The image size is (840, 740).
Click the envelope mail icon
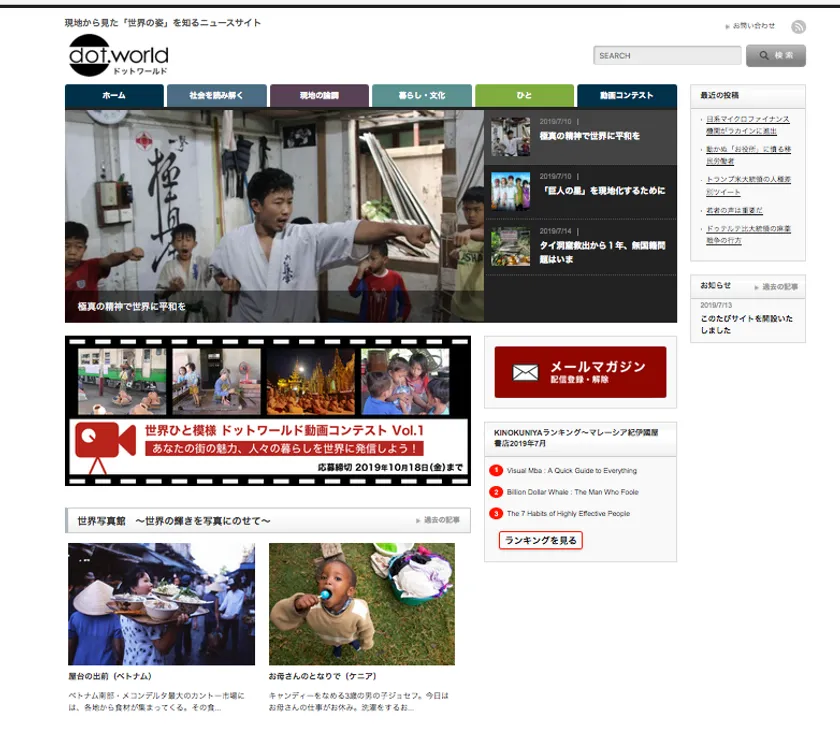coord(525,372)
